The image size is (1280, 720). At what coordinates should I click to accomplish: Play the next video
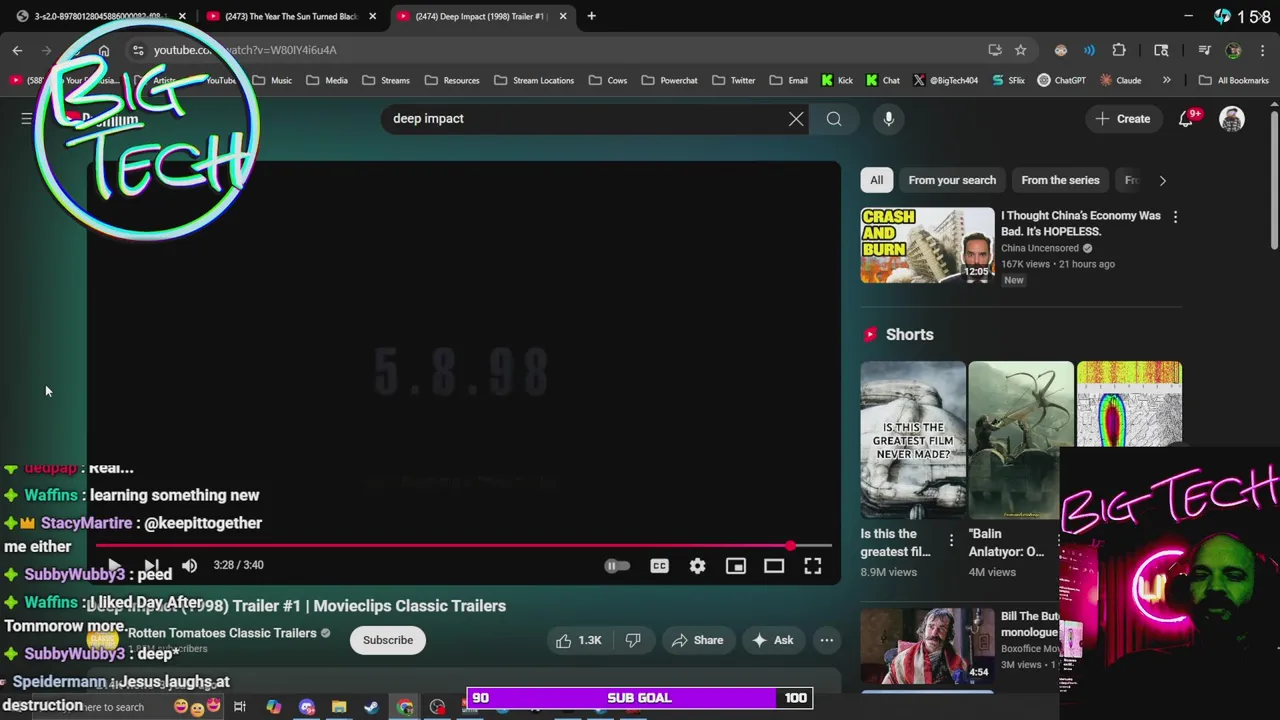[151, 565]
